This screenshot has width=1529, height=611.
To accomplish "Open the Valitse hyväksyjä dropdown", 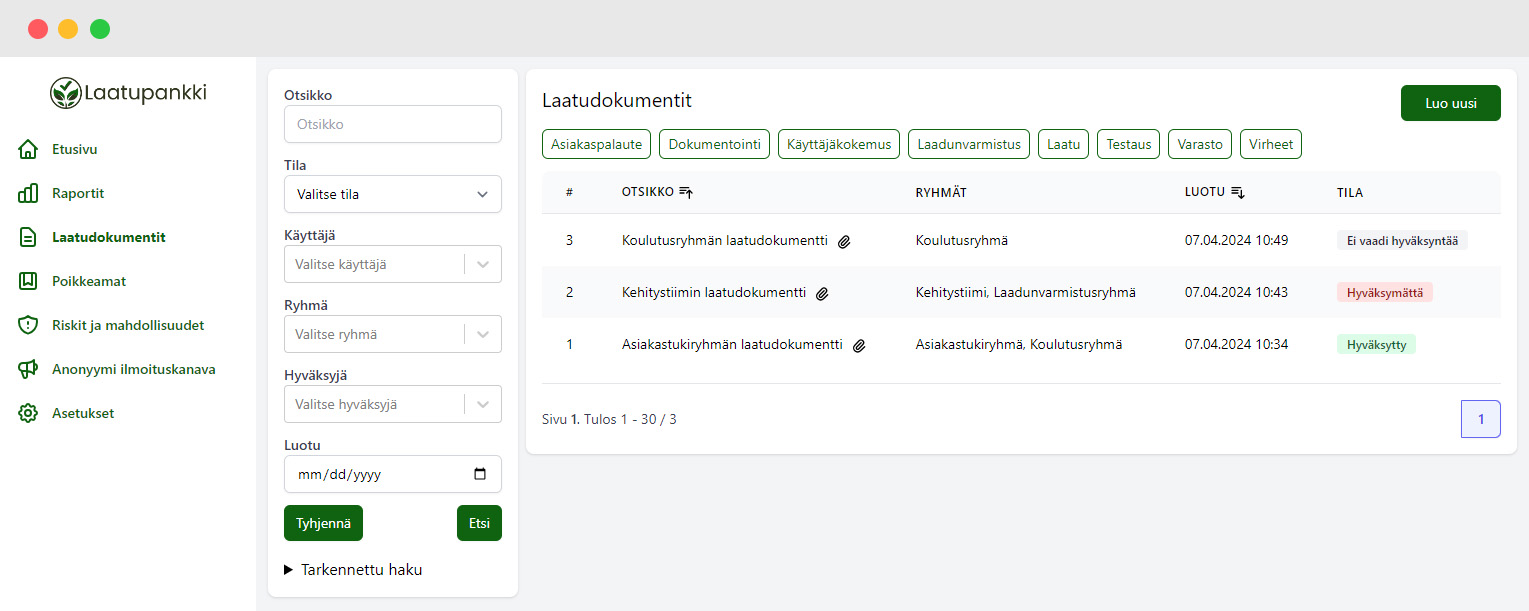I will coord(392,405).
